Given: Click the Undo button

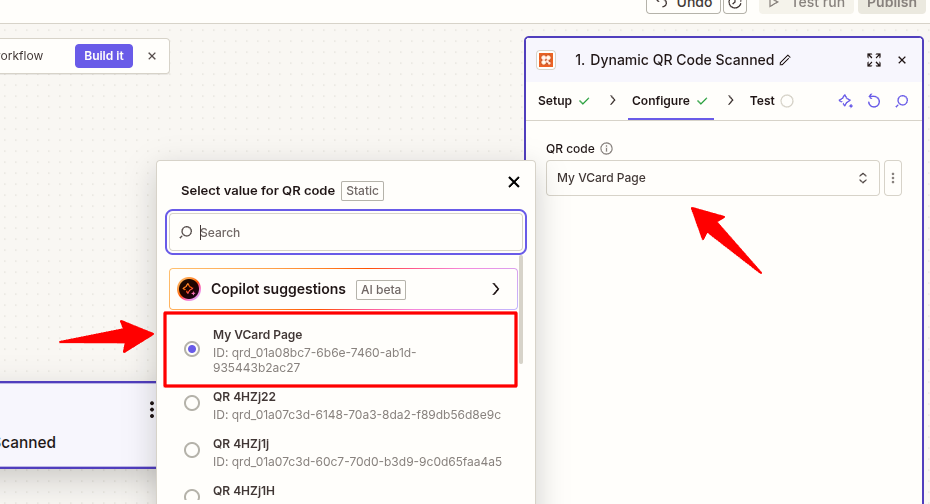Looking at the screenshot, I should (683, 4).
